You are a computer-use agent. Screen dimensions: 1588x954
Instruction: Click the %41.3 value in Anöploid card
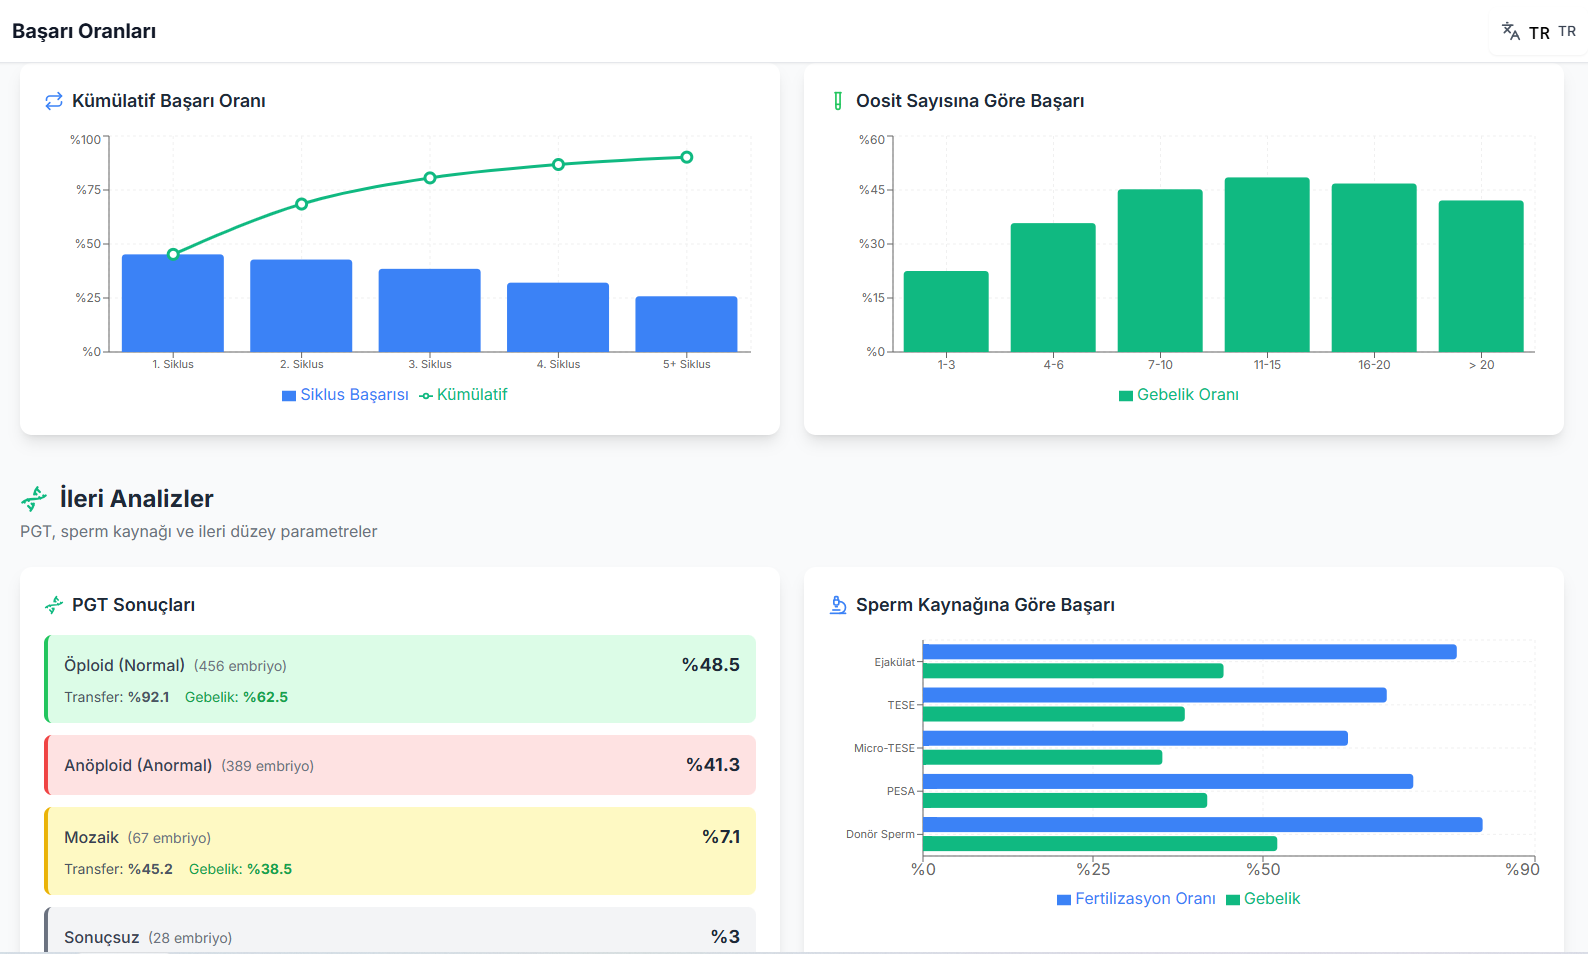(x=713, y=765)
